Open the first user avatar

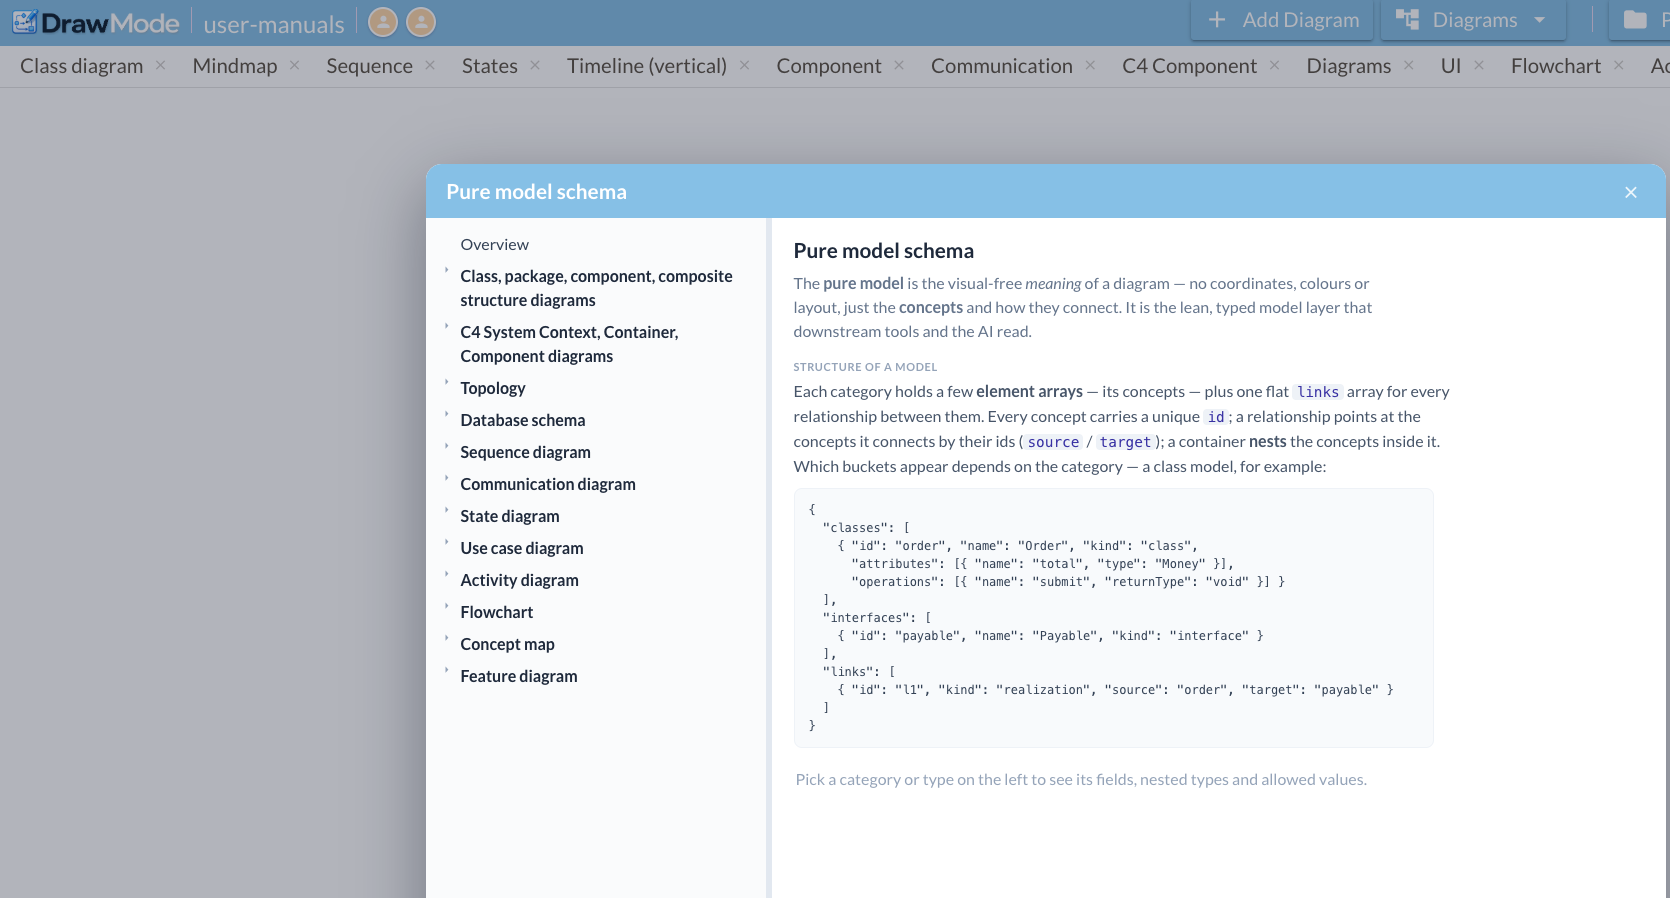[x=383, y=22]
